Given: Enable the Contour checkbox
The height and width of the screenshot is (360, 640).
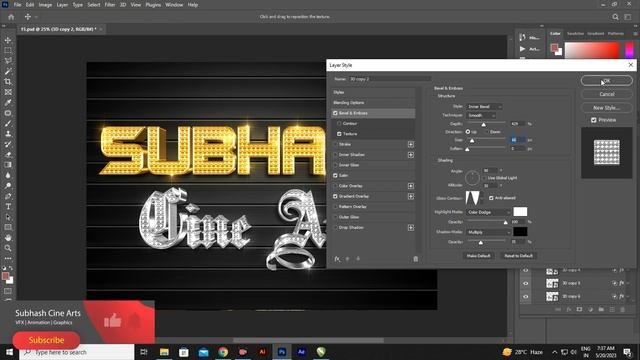Looking at the screenshot, I should coord(339,123).
